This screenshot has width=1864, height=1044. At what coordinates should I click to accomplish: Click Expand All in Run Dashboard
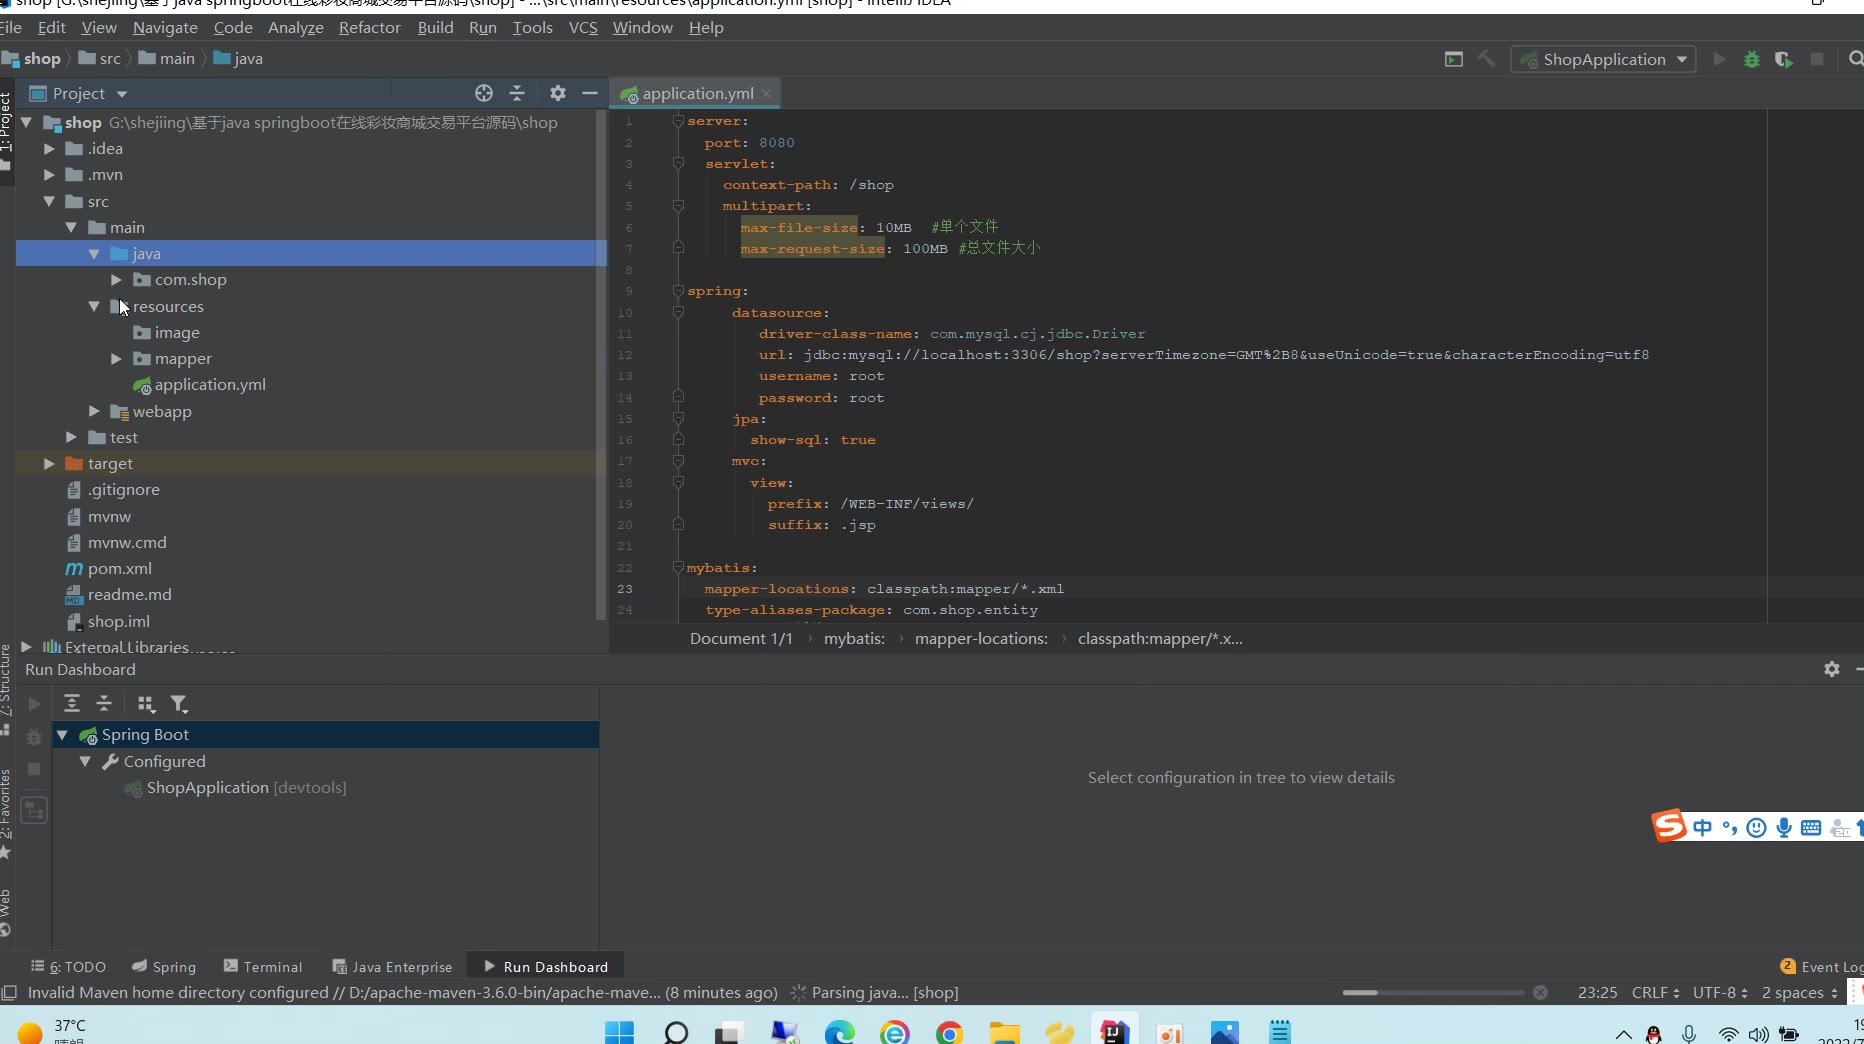pyautogui.click(x=72, y=704)
